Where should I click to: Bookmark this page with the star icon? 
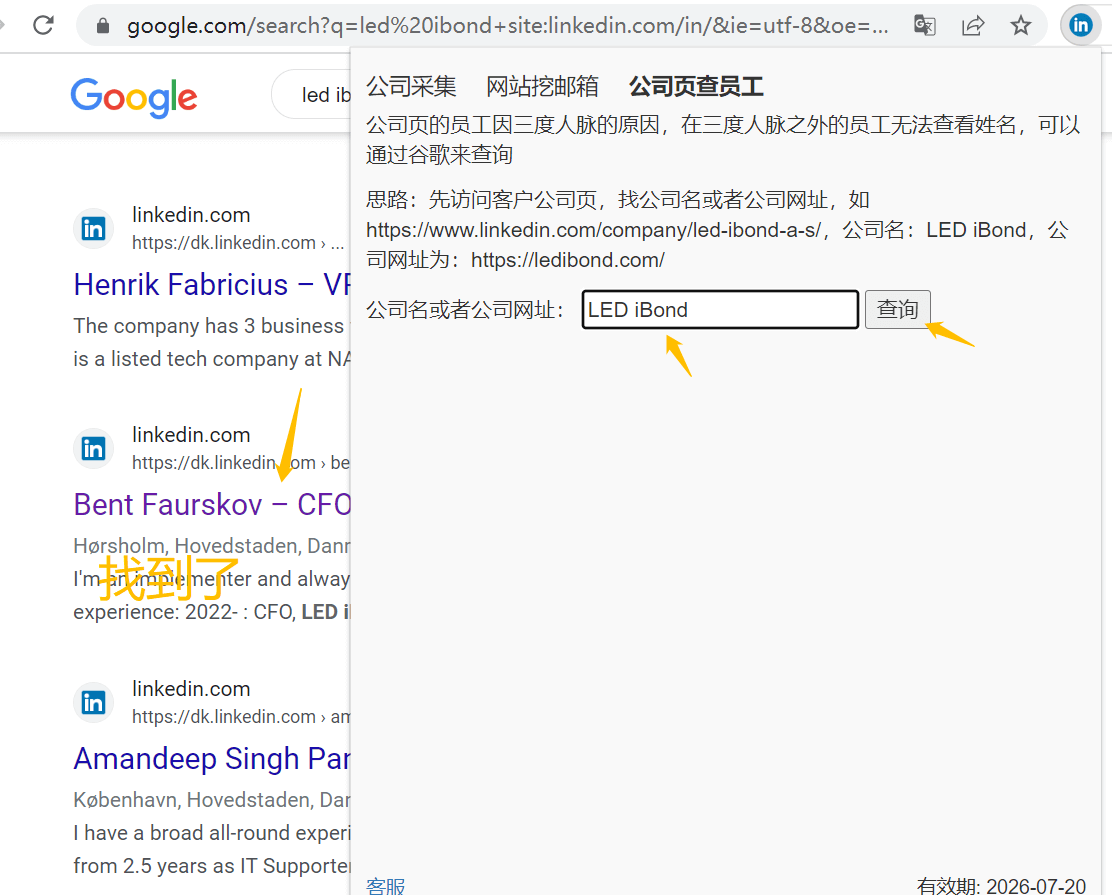(1021, 26)
